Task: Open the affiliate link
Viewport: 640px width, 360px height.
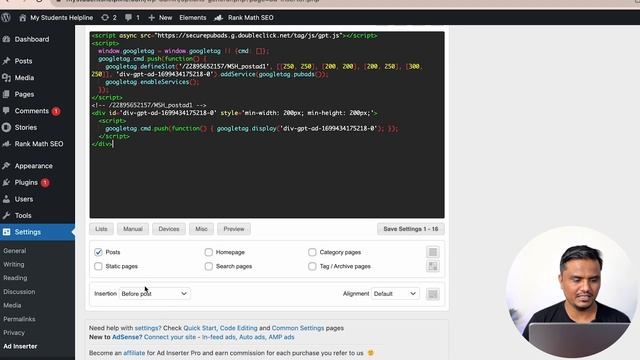Action: 134,353
